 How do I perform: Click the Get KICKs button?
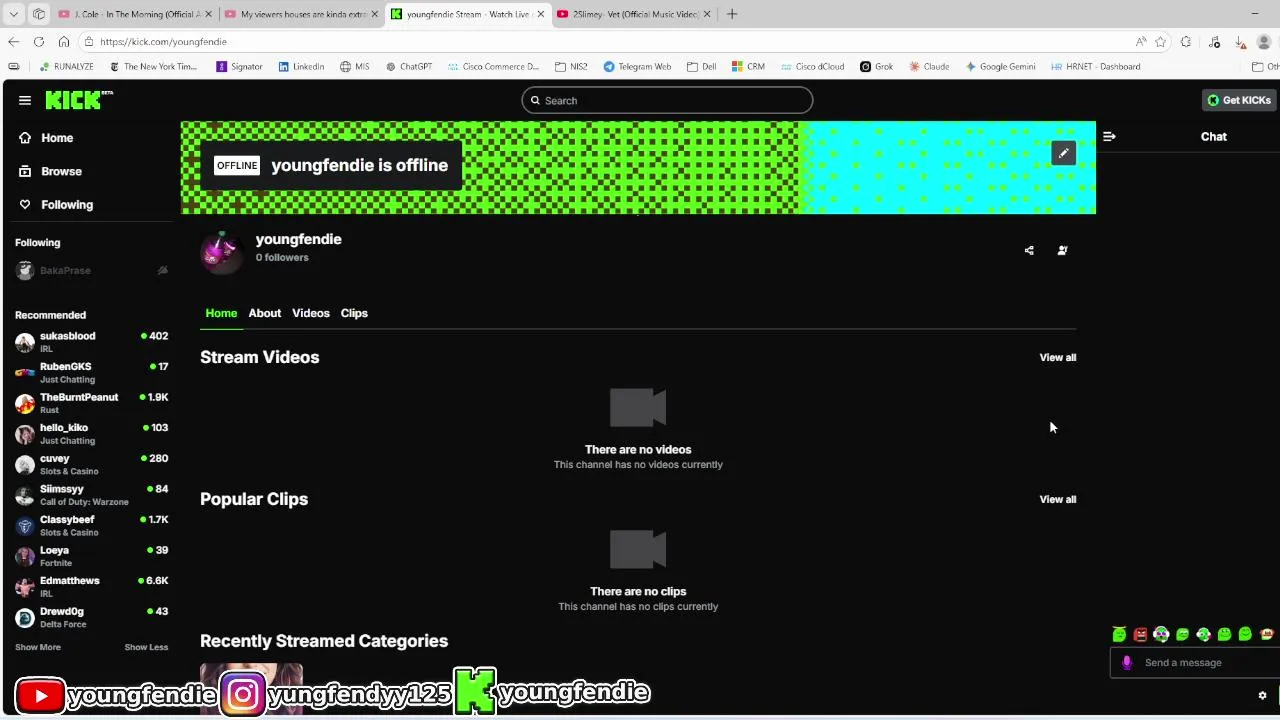(x=1238, y=100)
